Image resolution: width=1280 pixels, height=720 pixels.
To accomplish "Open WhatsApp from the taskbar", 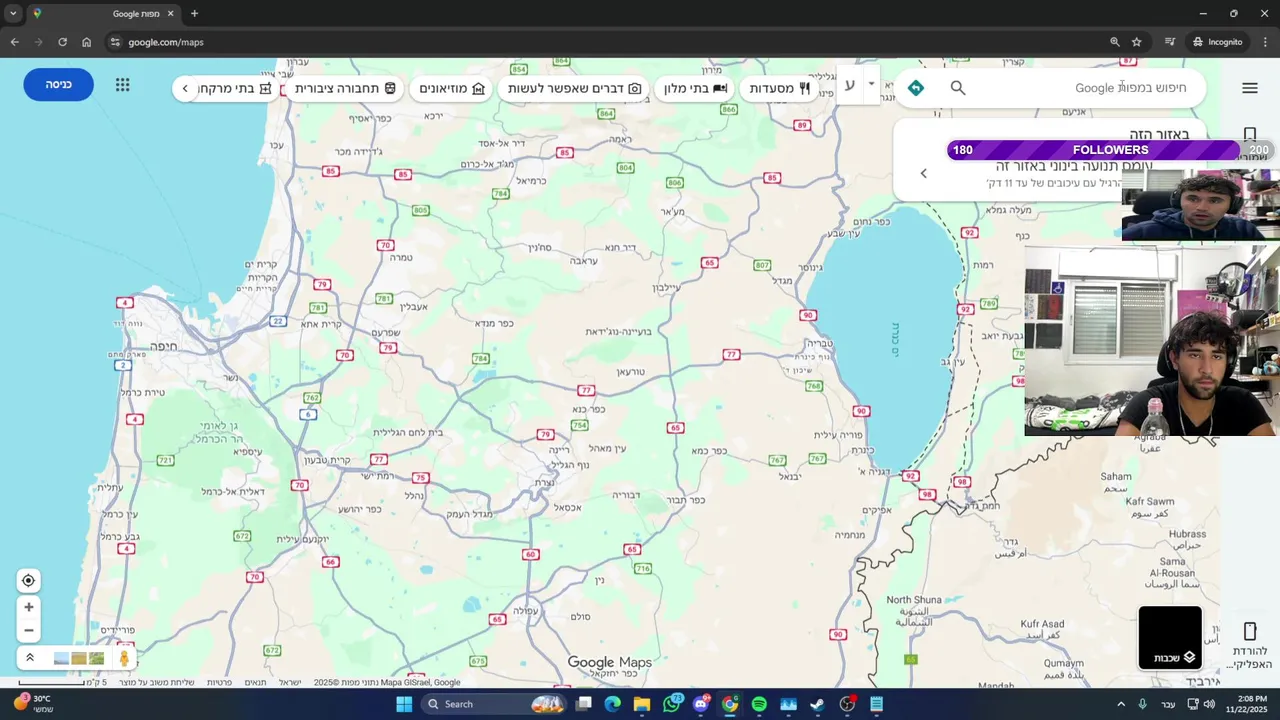I will pyautogui.click(x=672, y=704).
